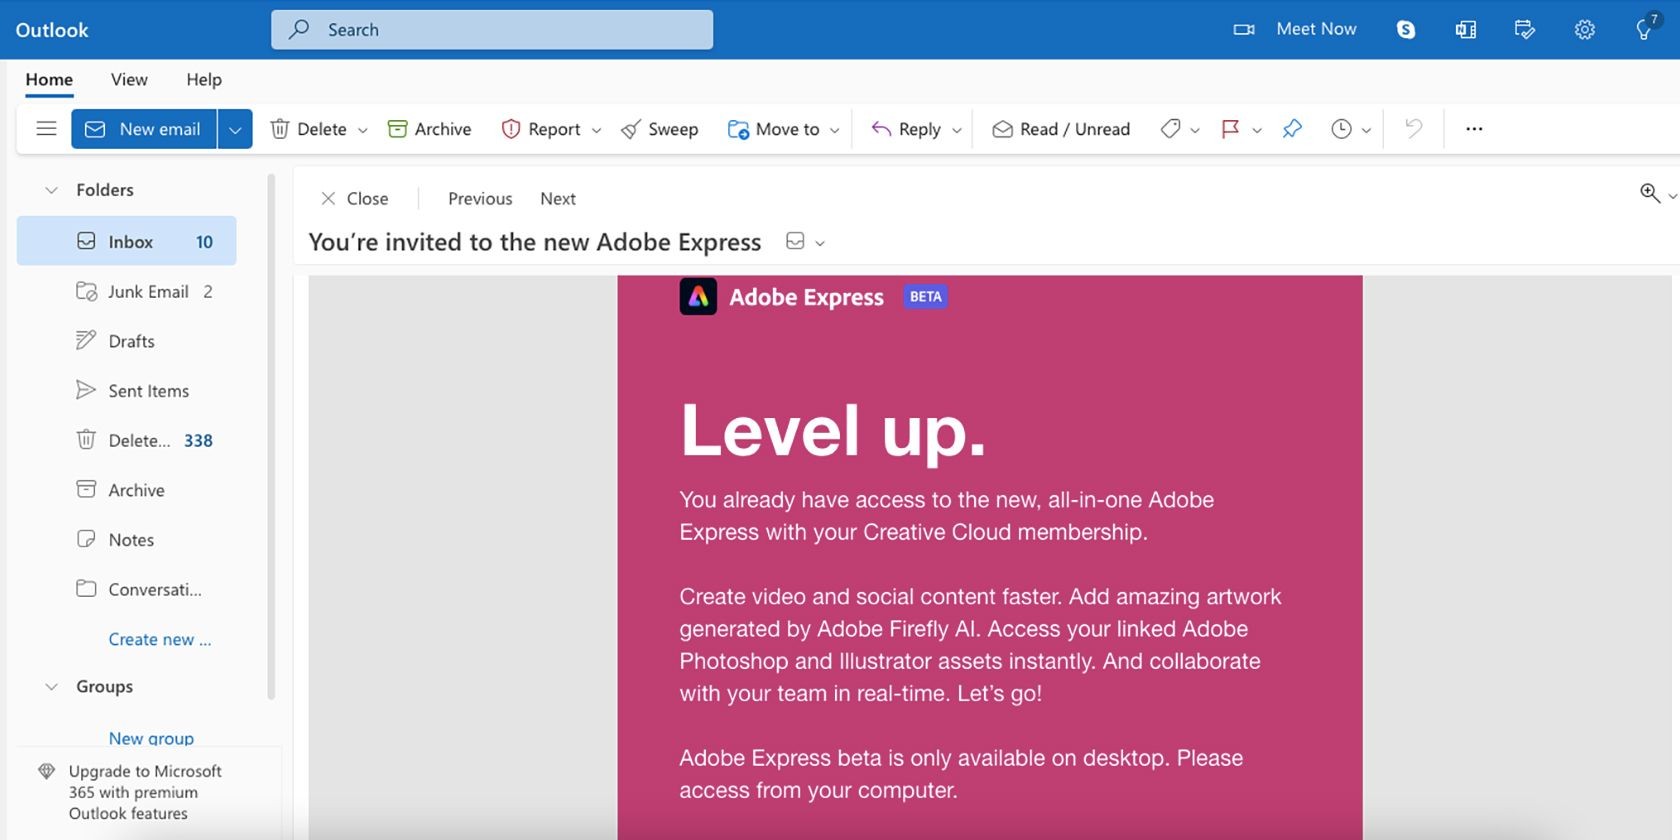The height and width of the screenshot is (840, 1680).
Task: Collapse the Folders section
Action: click(x=51, y=190)
